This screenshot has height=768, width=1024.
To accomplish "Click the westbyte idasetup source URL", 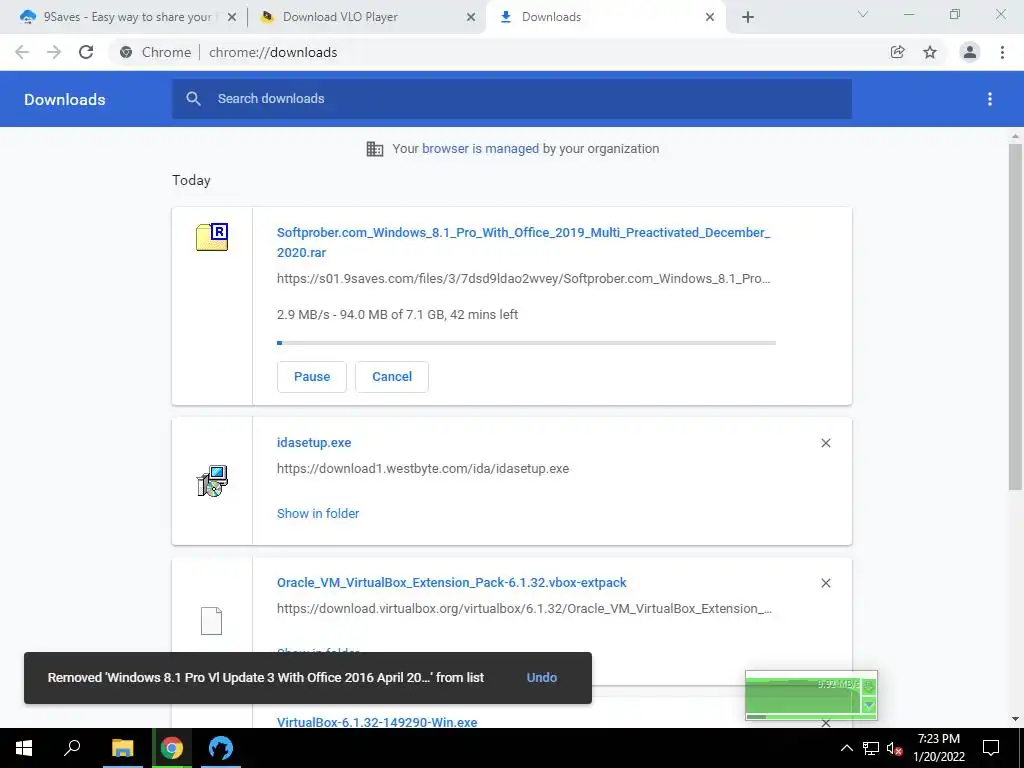I will pos(423,469).
